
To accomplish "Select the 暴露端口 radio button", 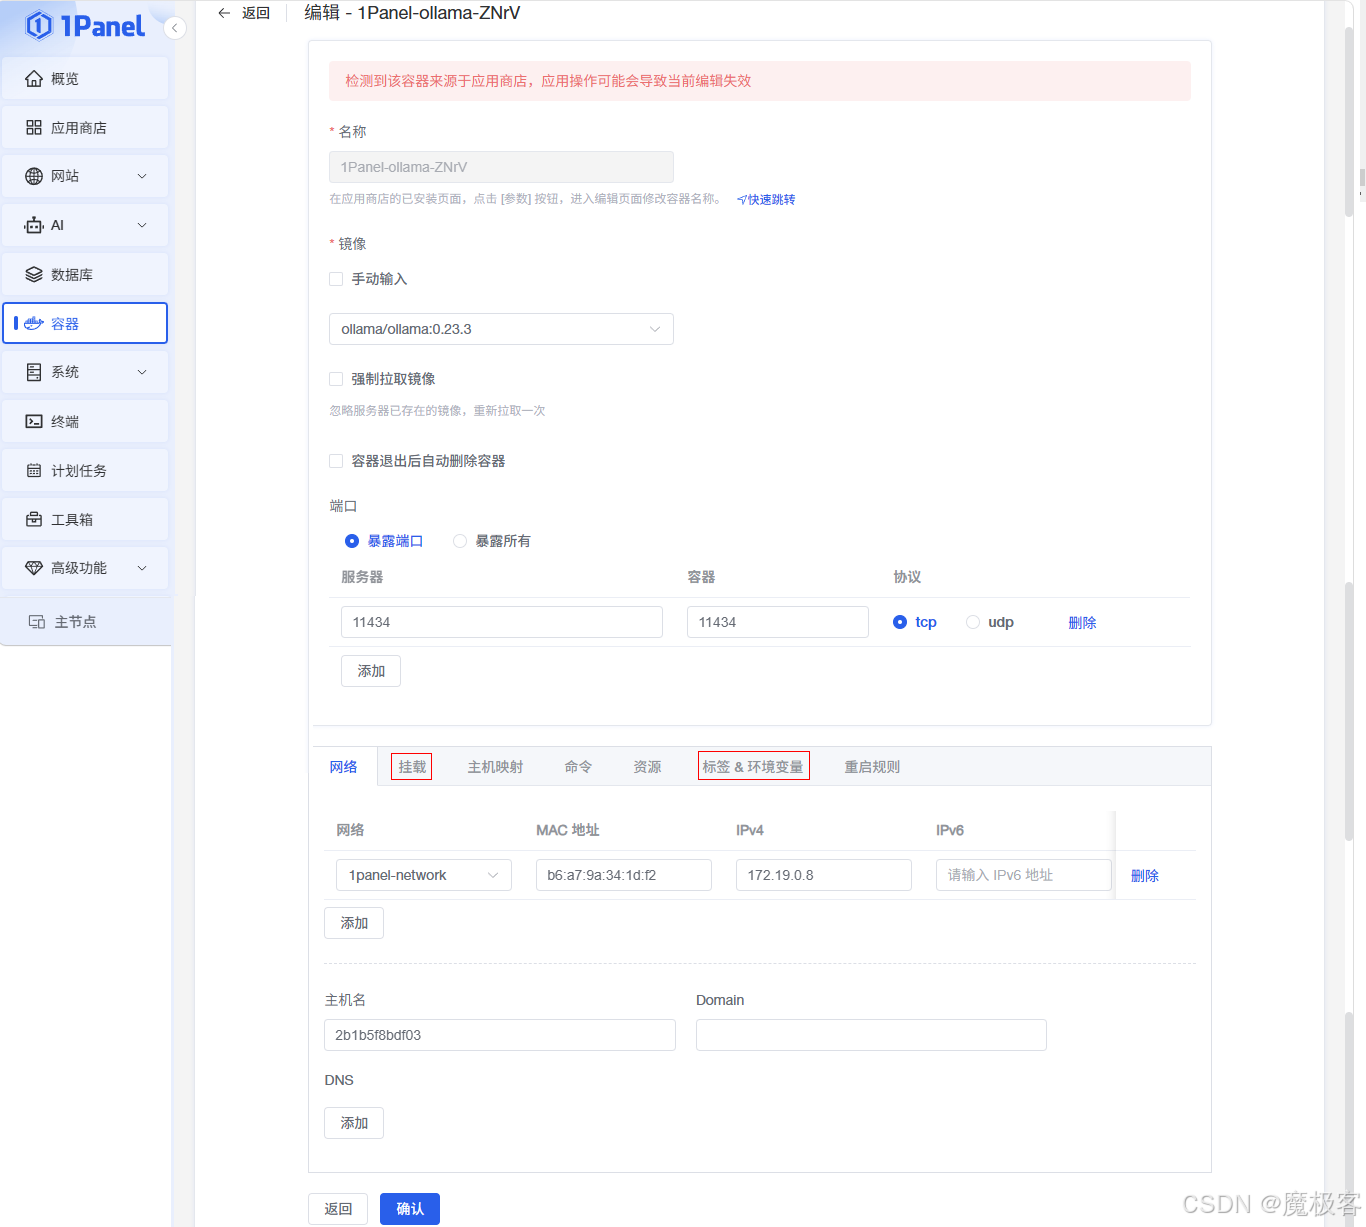I will (x=352, y=541).
